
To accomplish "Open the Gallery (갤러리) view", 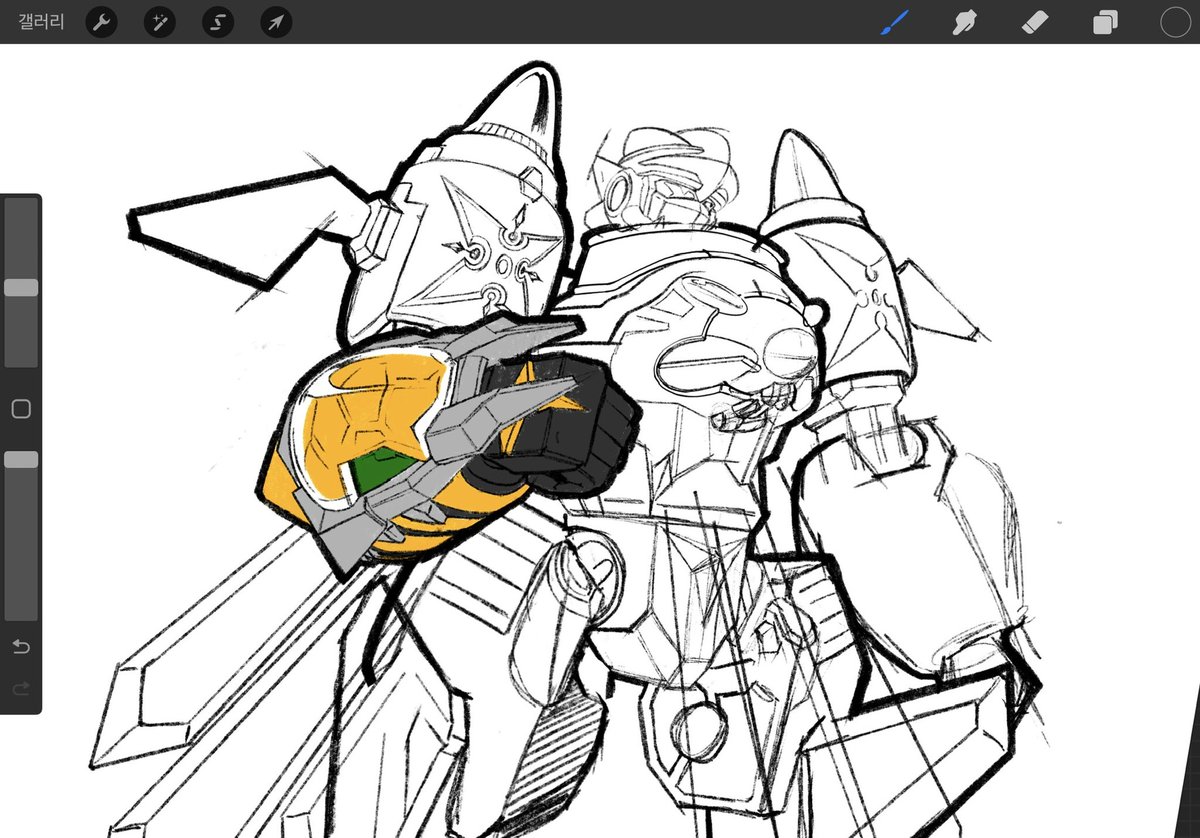I will coord(41,21).
